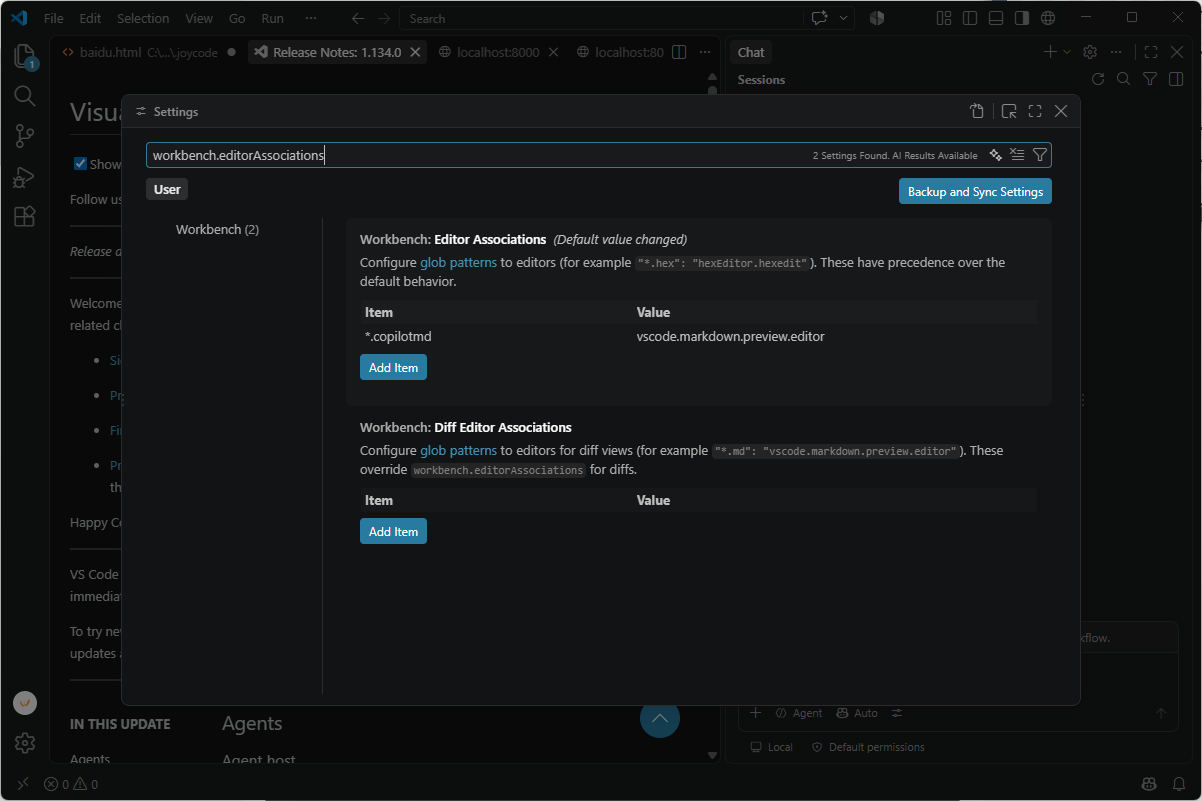1202x801 pixels.
Task: Go forward with the navigation arrow
Action: [384, 18]
